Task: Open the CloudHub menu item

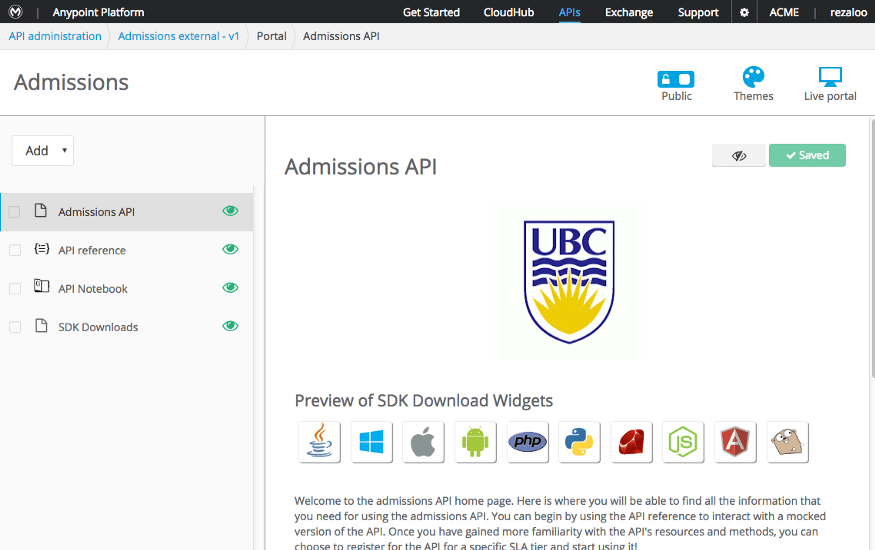Action: pos(508,12)
